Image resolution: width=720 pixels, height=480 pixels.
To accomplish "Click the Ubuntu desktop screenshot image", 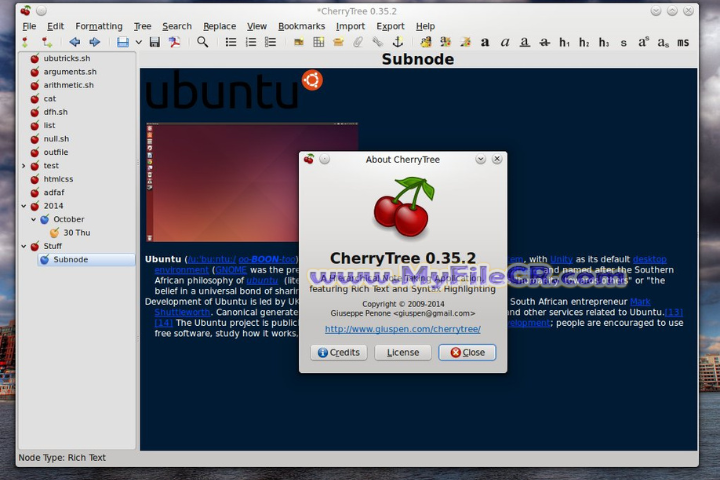I will pyautogui.click(x=223, y=182).
